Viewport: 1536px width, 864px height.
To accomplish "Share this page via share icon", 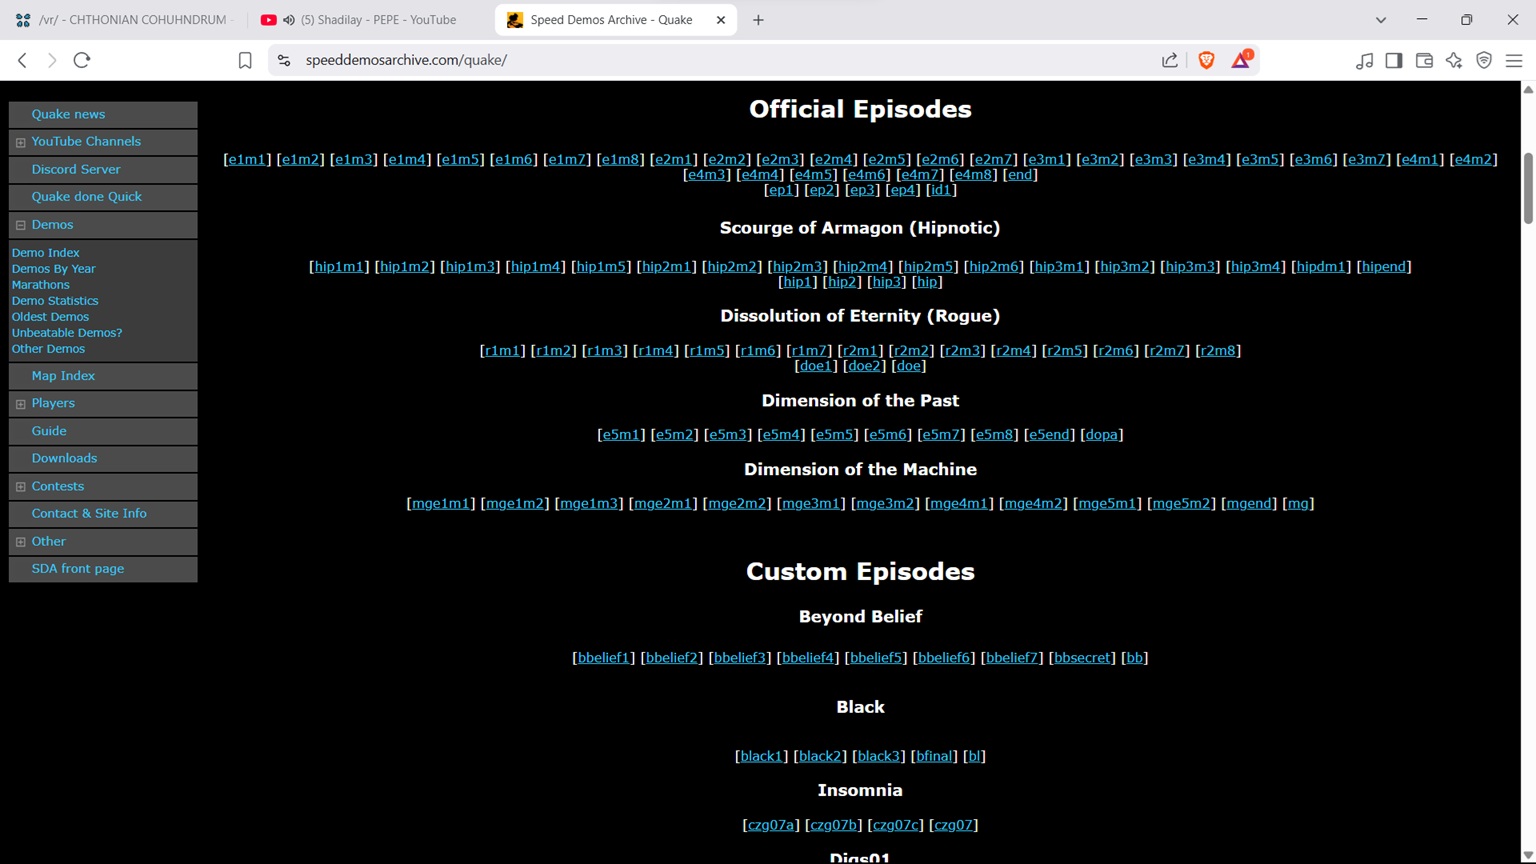I will click(x=1170, y=60).
